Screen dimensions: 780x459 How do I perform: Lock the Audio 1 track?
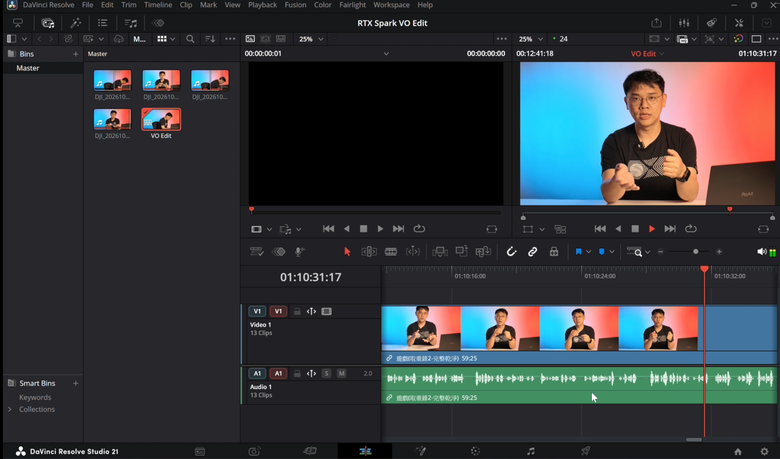click(297, 373)
